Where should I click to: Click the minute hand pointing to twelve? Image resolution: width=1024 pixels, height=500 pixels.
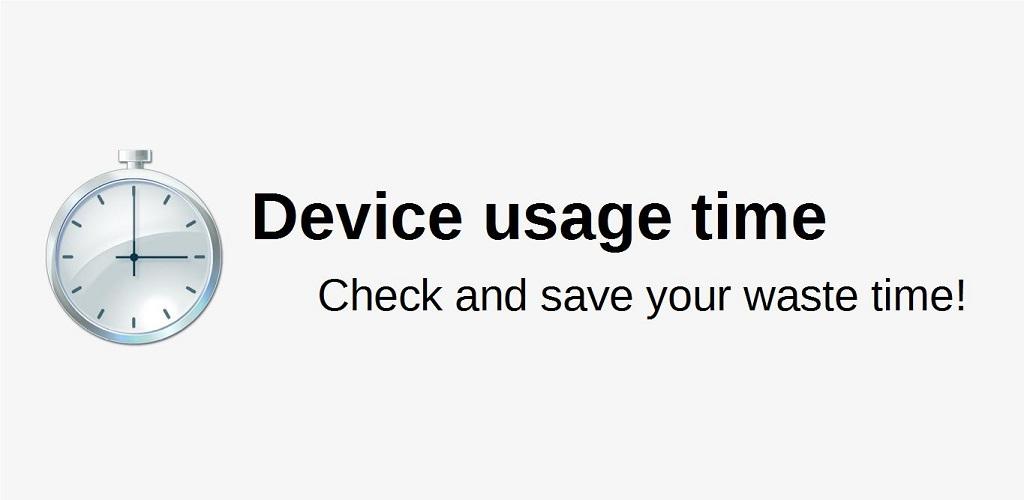(x=134, y=221)
